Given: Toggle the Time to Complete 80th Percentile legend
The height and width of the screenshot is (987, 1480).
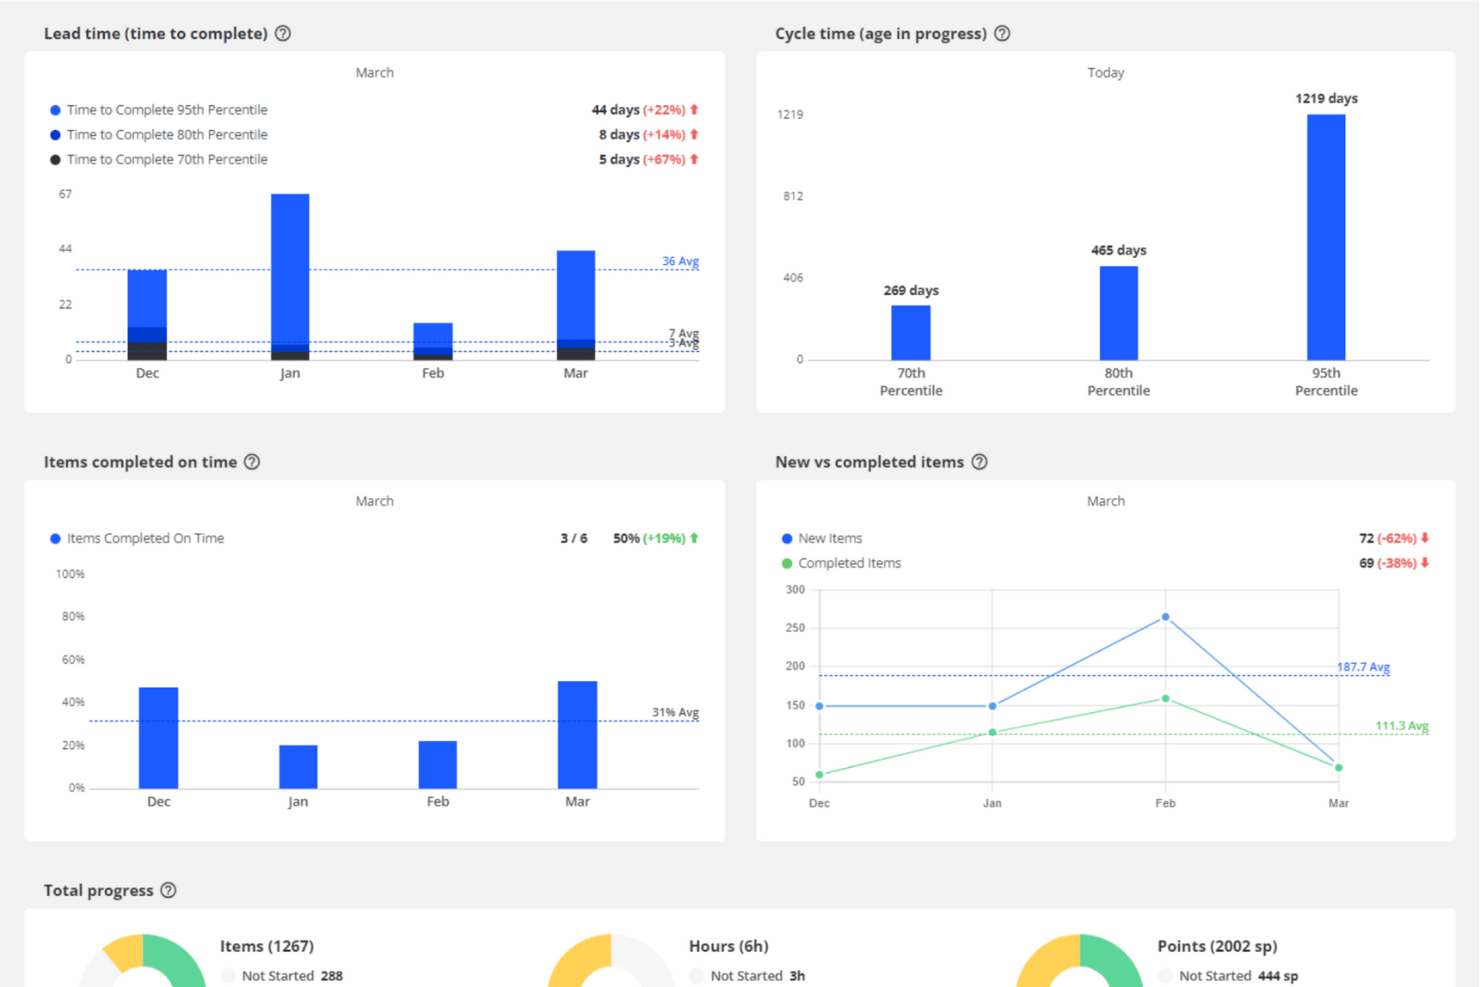Looking at the screenshot, I should (158, 135).
